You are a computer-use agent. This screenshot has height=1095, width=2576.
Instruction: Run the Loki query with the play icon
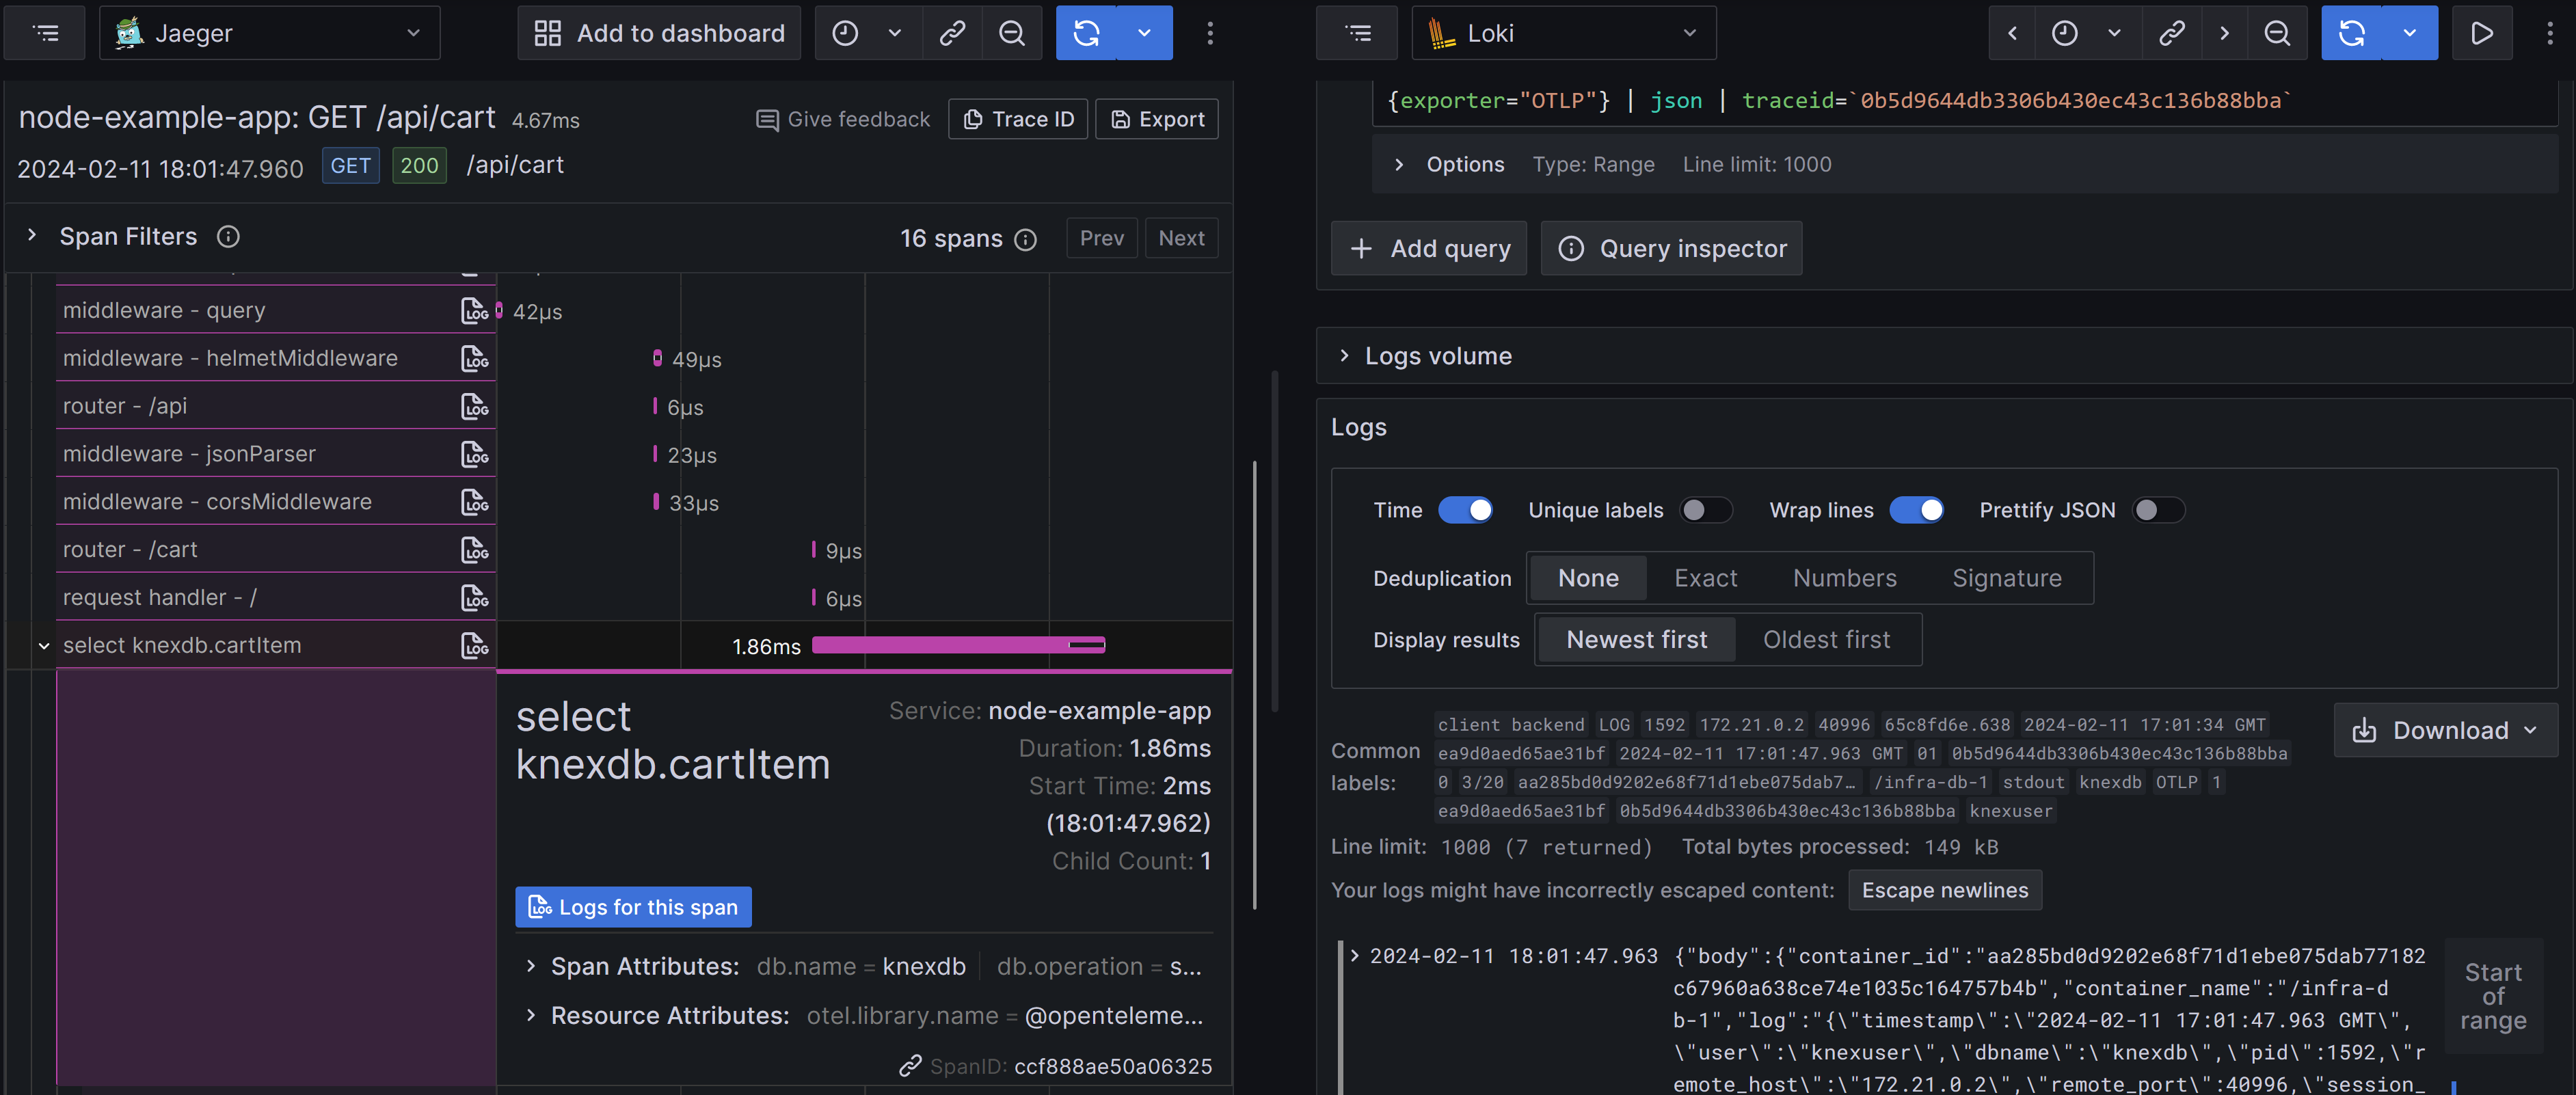point(2482,32)
